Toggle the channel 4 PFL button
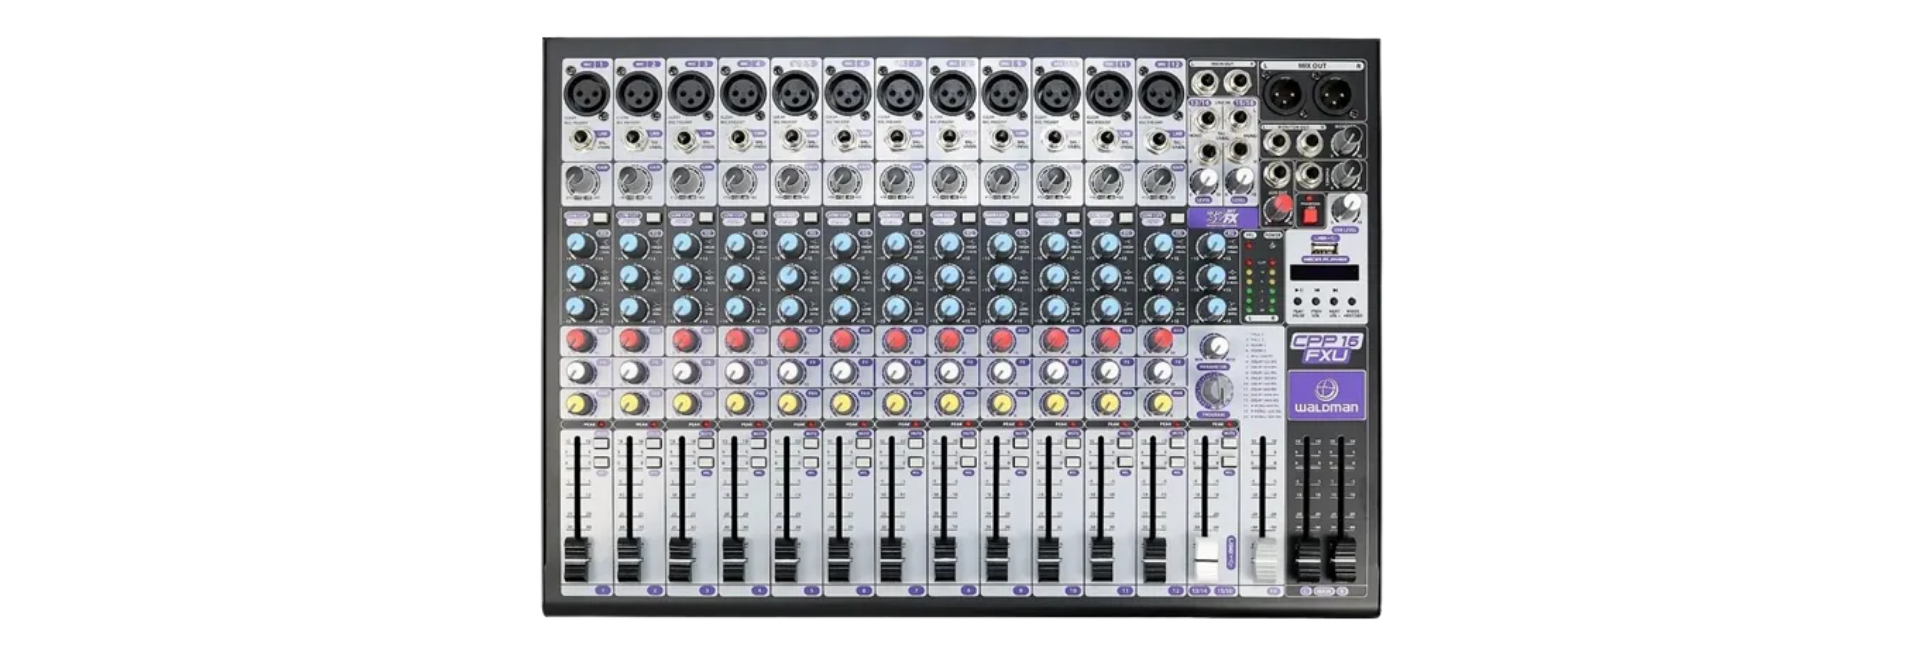This screenshot has height=656, width=1920. pyautogui.click(x=758, y=462)
